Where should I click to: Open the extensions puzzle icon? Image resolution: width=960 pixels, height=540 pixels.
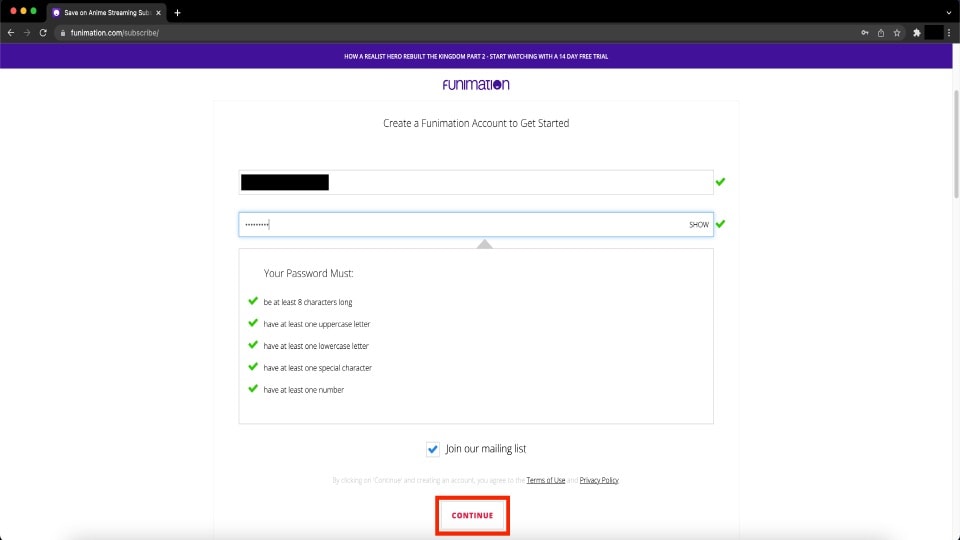pyautogui.click(x=917, y=33)
